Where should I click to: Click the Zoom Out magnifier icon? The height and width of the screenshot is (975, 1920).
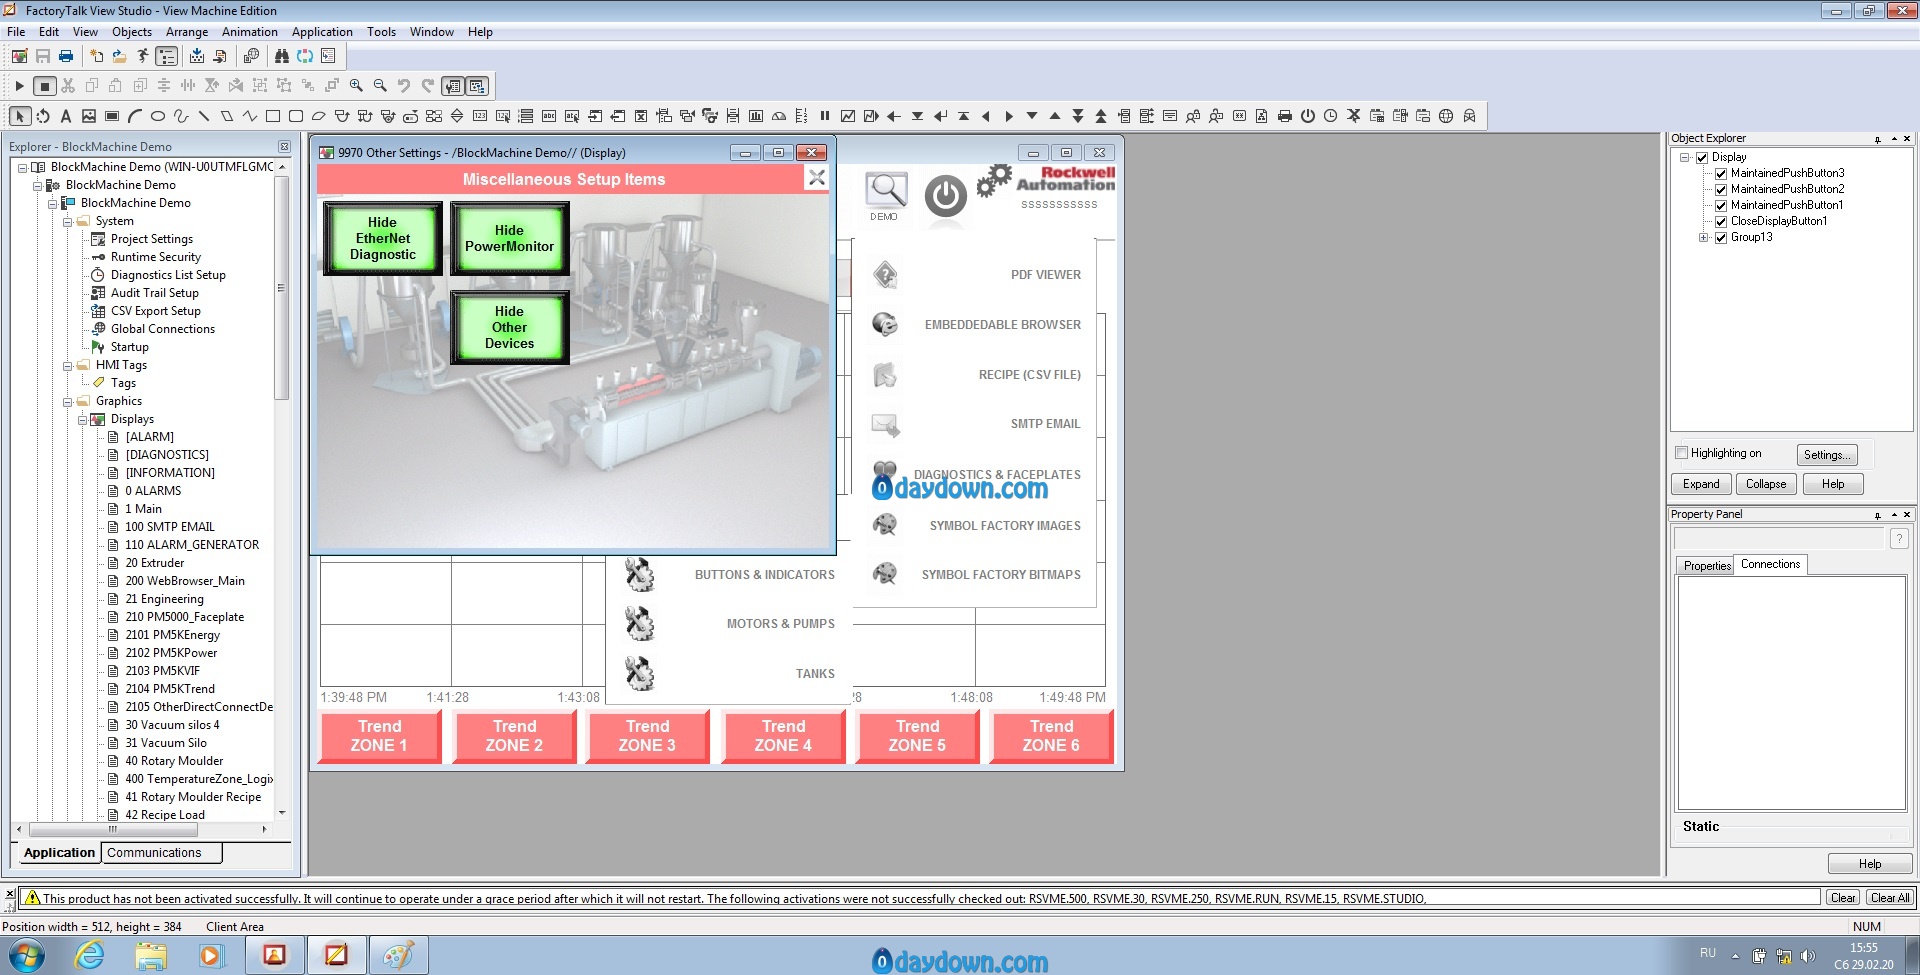(x=380, y=86)
